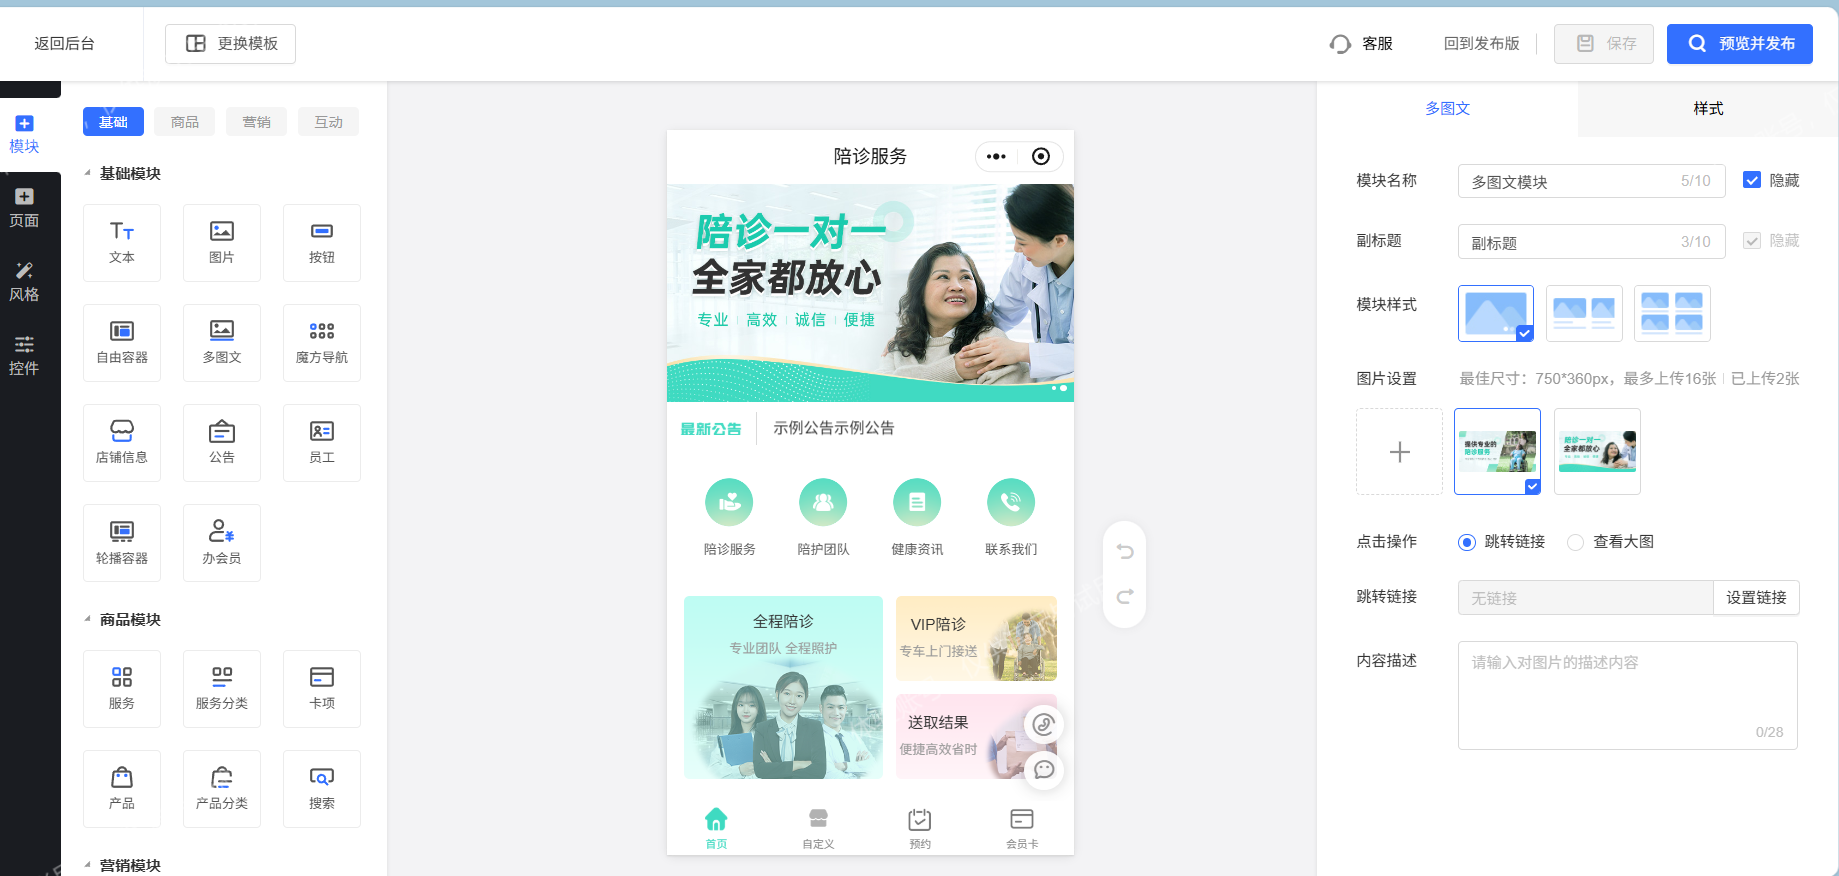The height and width of the screenshot is (876, 1839).
Task: Open 控件 controls panel in sidebar
Action: click(24, 356)
